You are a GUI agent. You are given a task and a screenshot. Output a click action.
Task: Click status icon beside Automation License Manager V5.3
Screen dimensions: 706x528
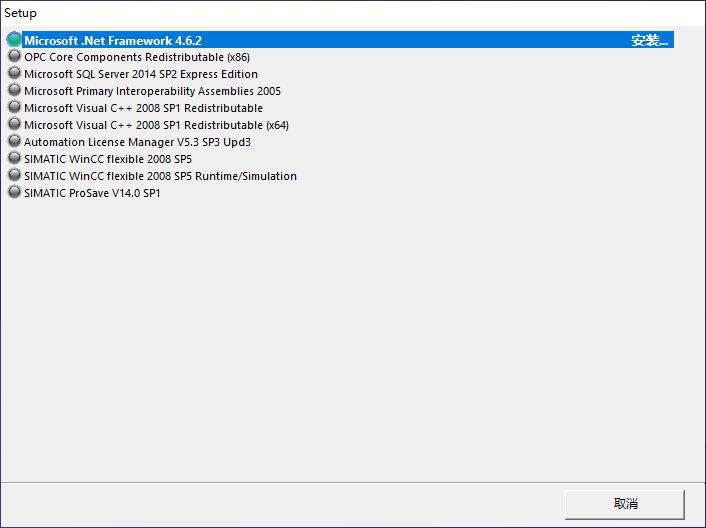click(x=14, y=142)
